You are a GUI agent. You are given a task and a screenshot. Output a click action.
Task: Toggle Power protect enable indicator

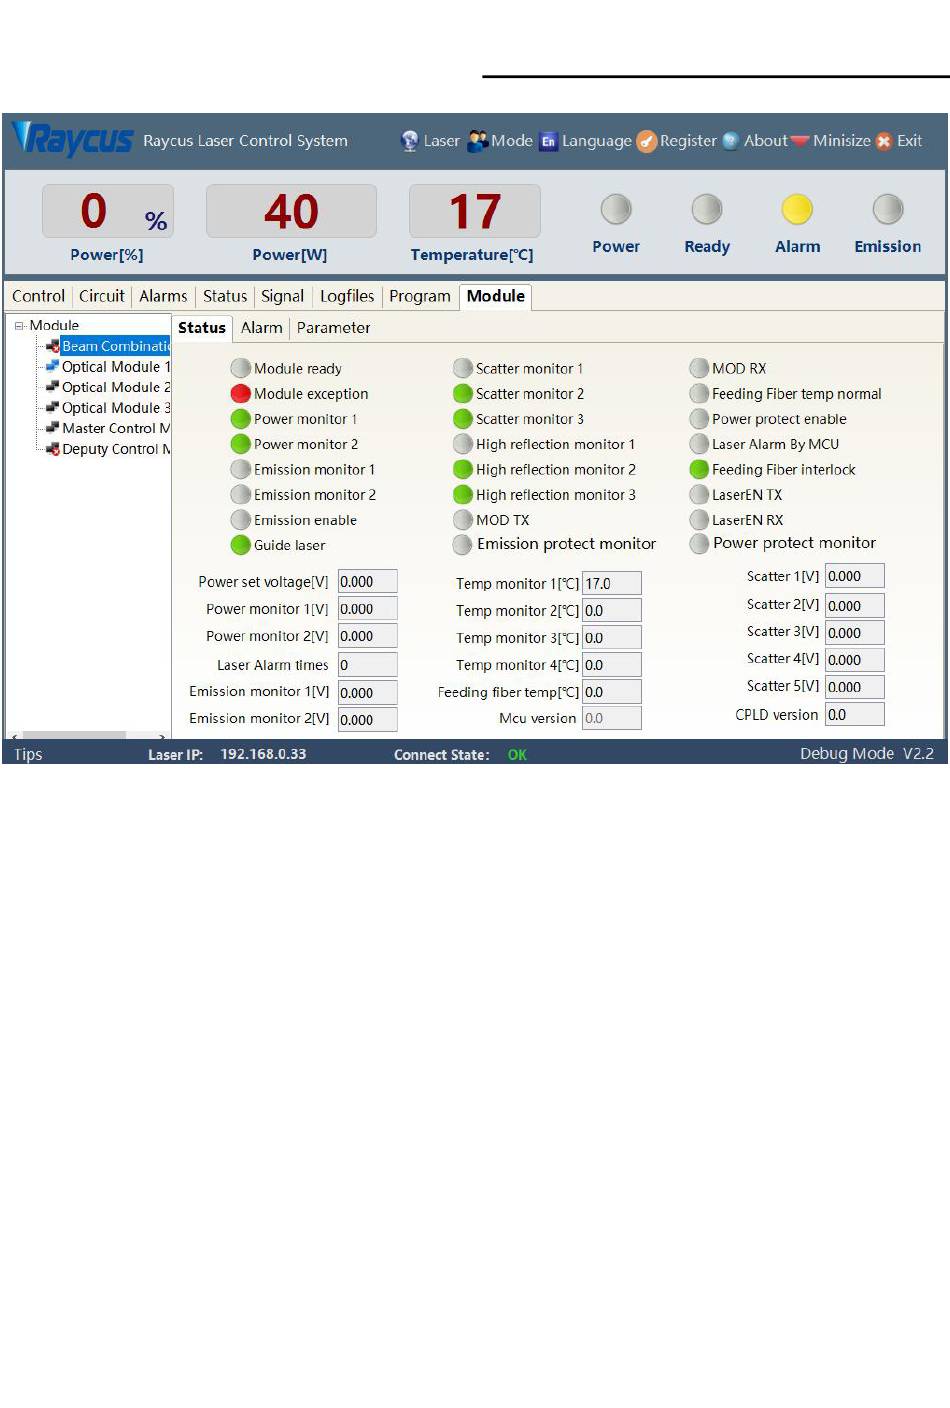click(x=699, y=419)
